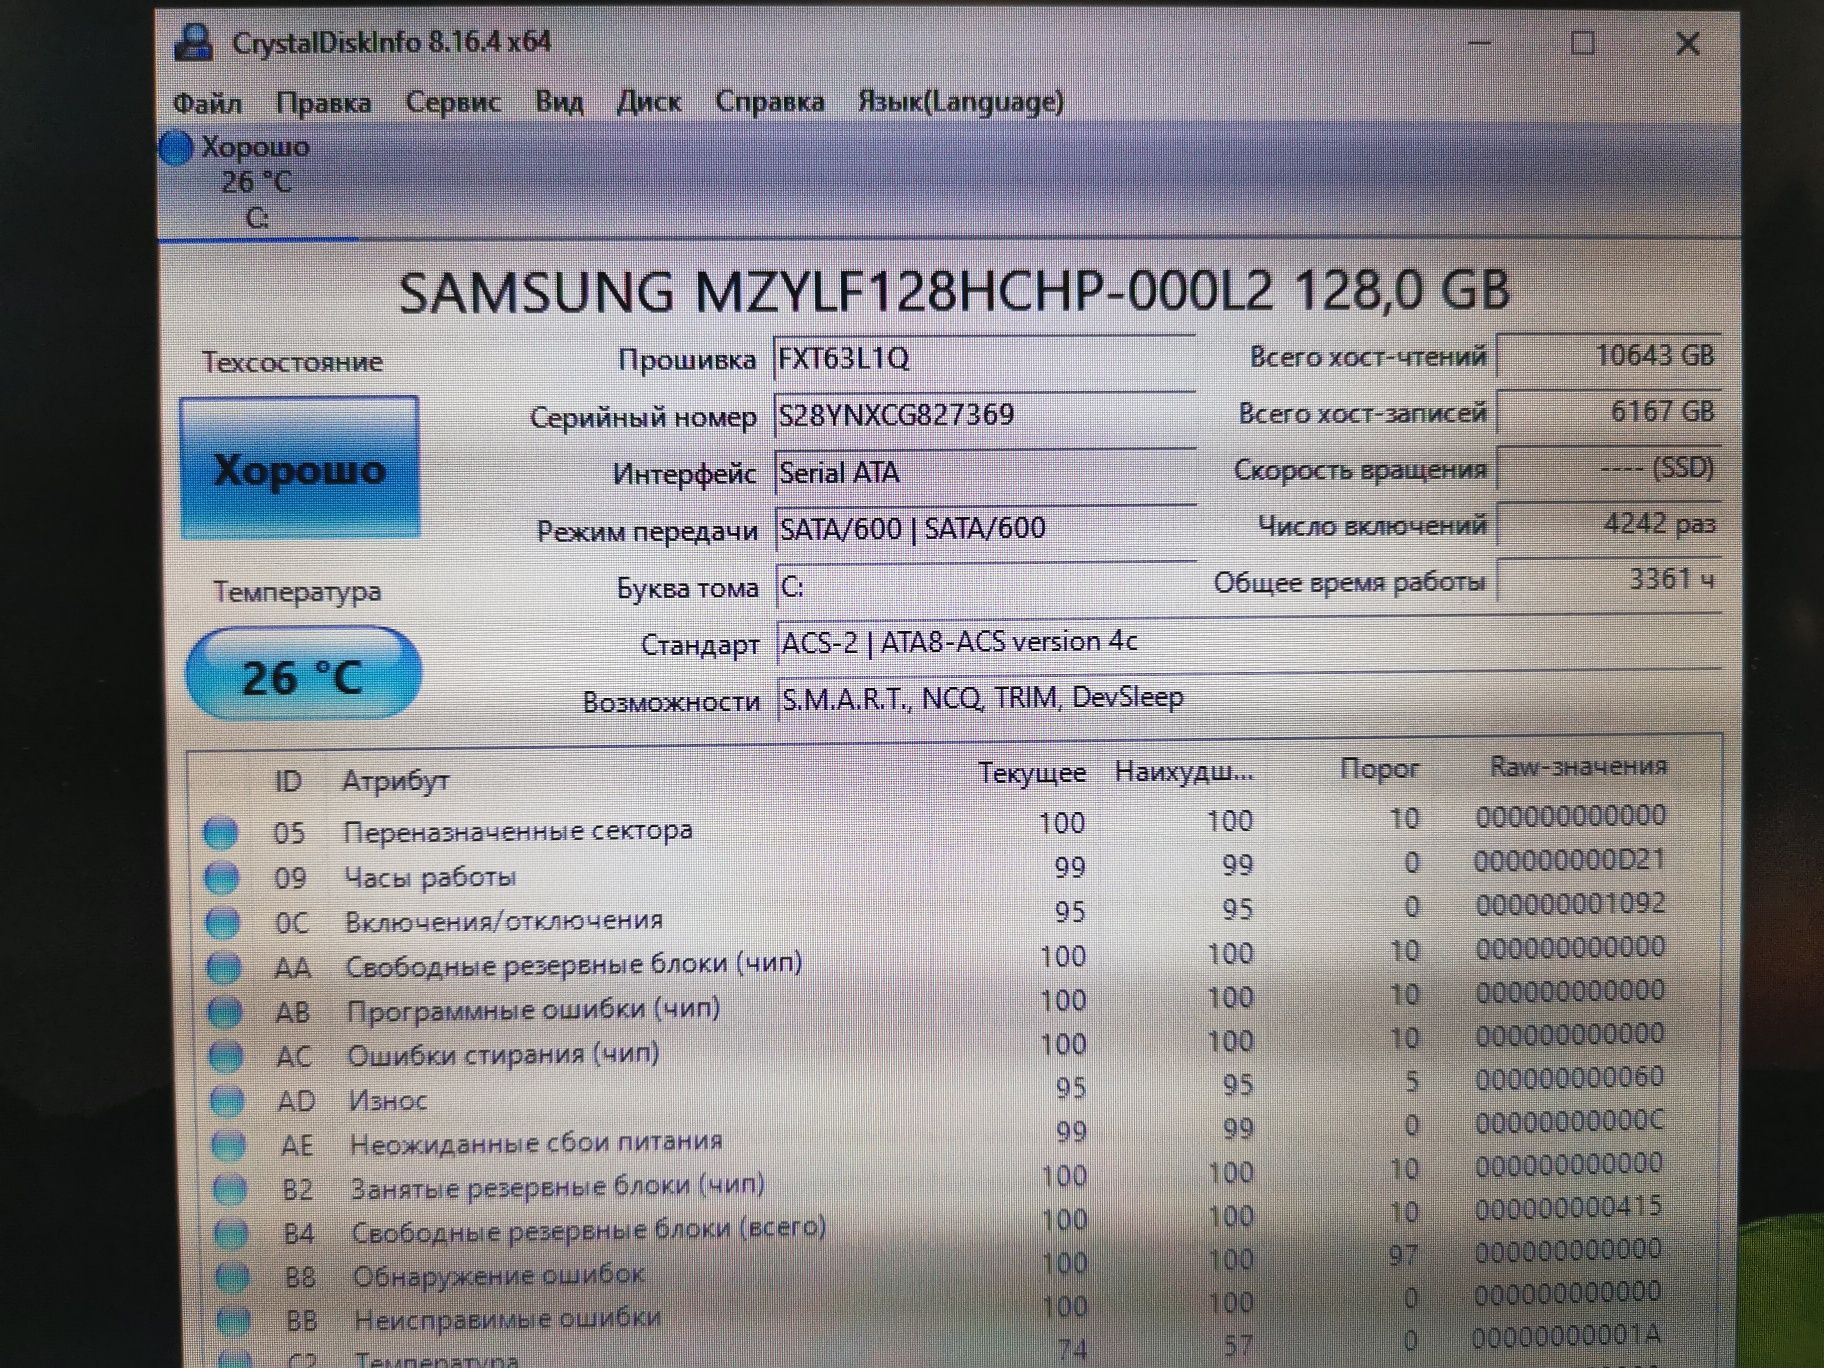Screen dimensions: 1824x1368
Task: Click the ID column header
Action: click(288, 781)
